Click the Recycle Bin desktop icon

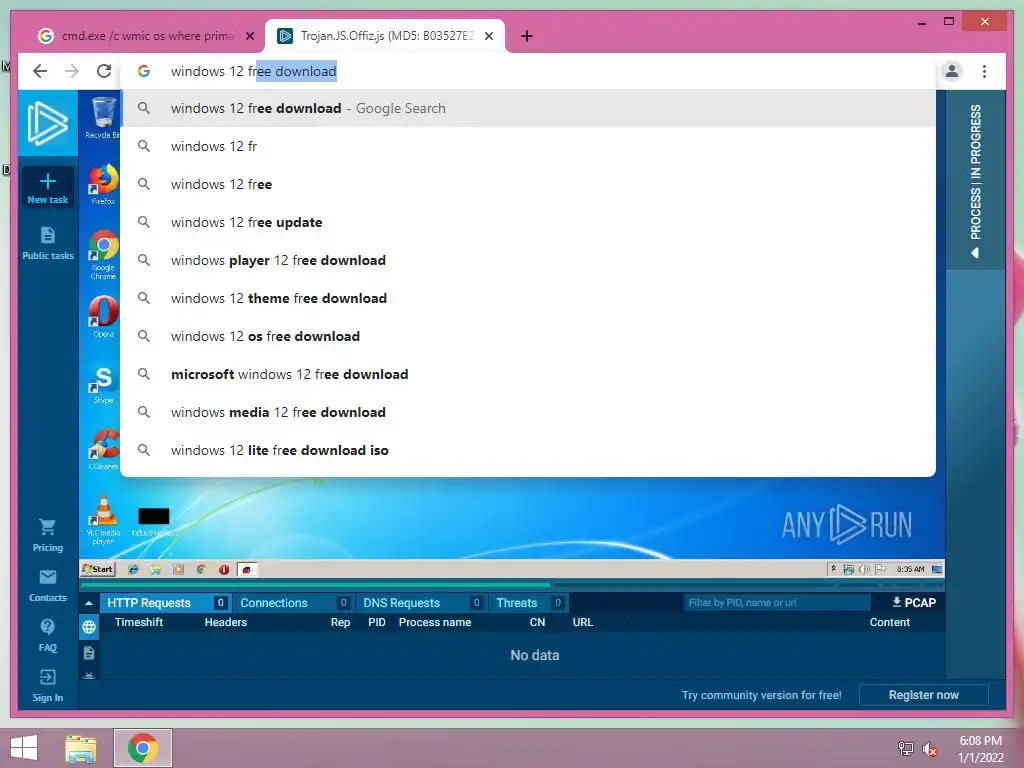point(103,118)
